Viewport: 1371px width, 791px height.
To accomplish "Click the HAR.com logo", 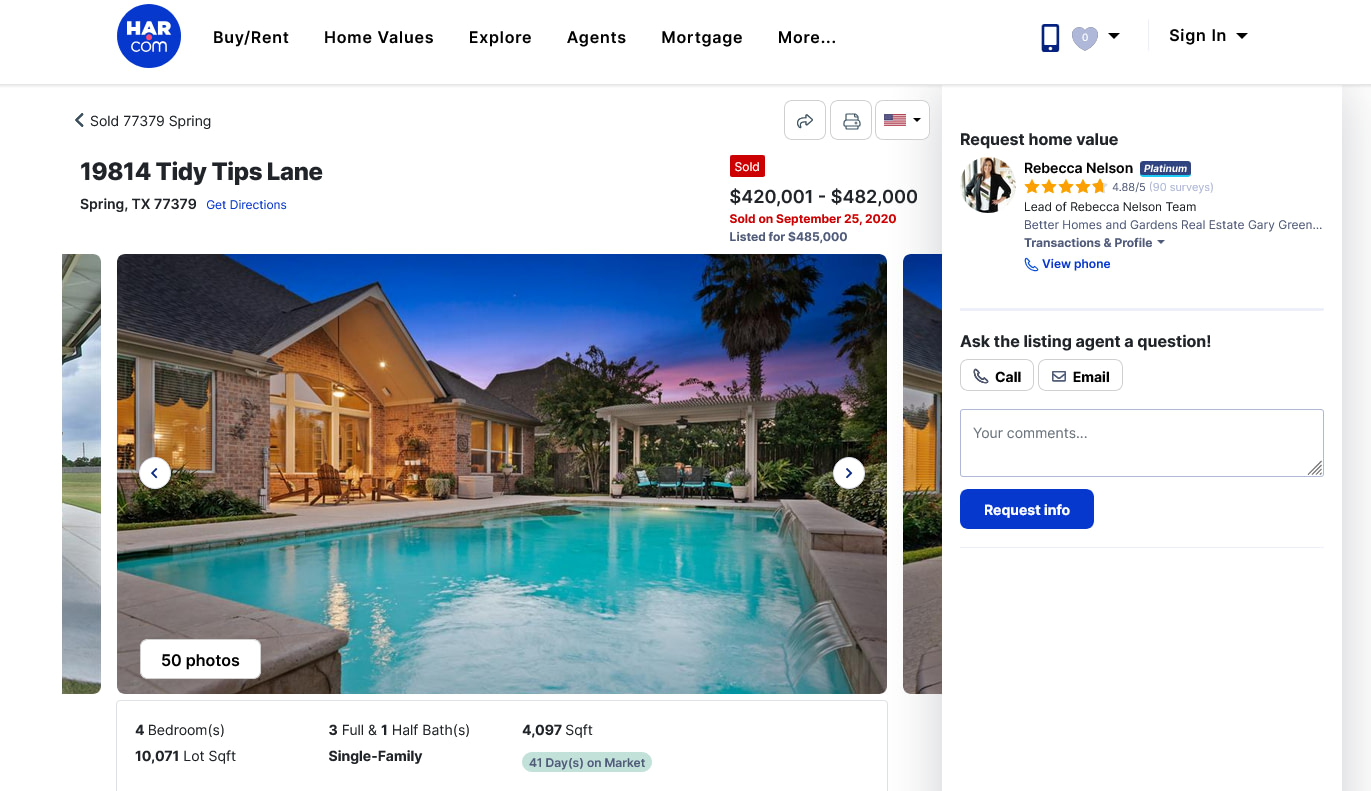I will [149, 36].
